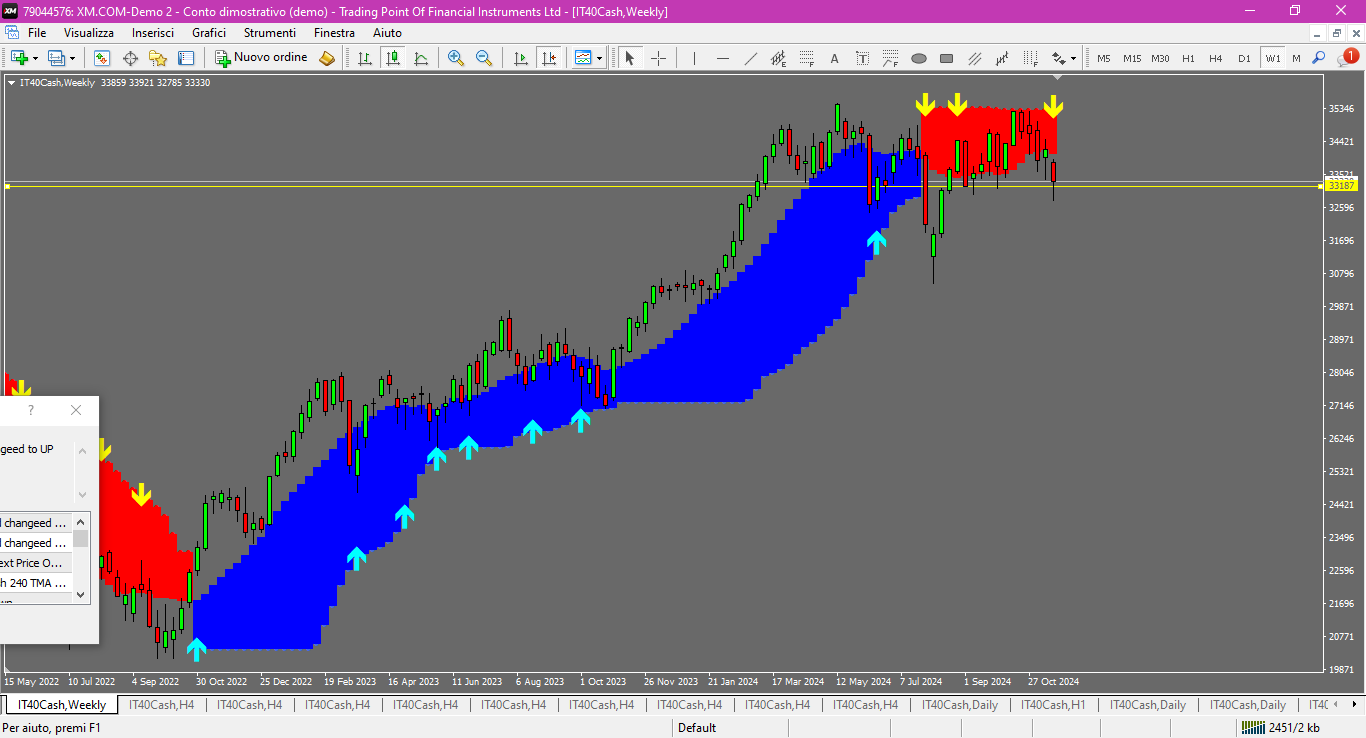The image size is (1366, 738).
Task: Open the new chart icon
Action: pyautogui.click(x=19, y=58)
